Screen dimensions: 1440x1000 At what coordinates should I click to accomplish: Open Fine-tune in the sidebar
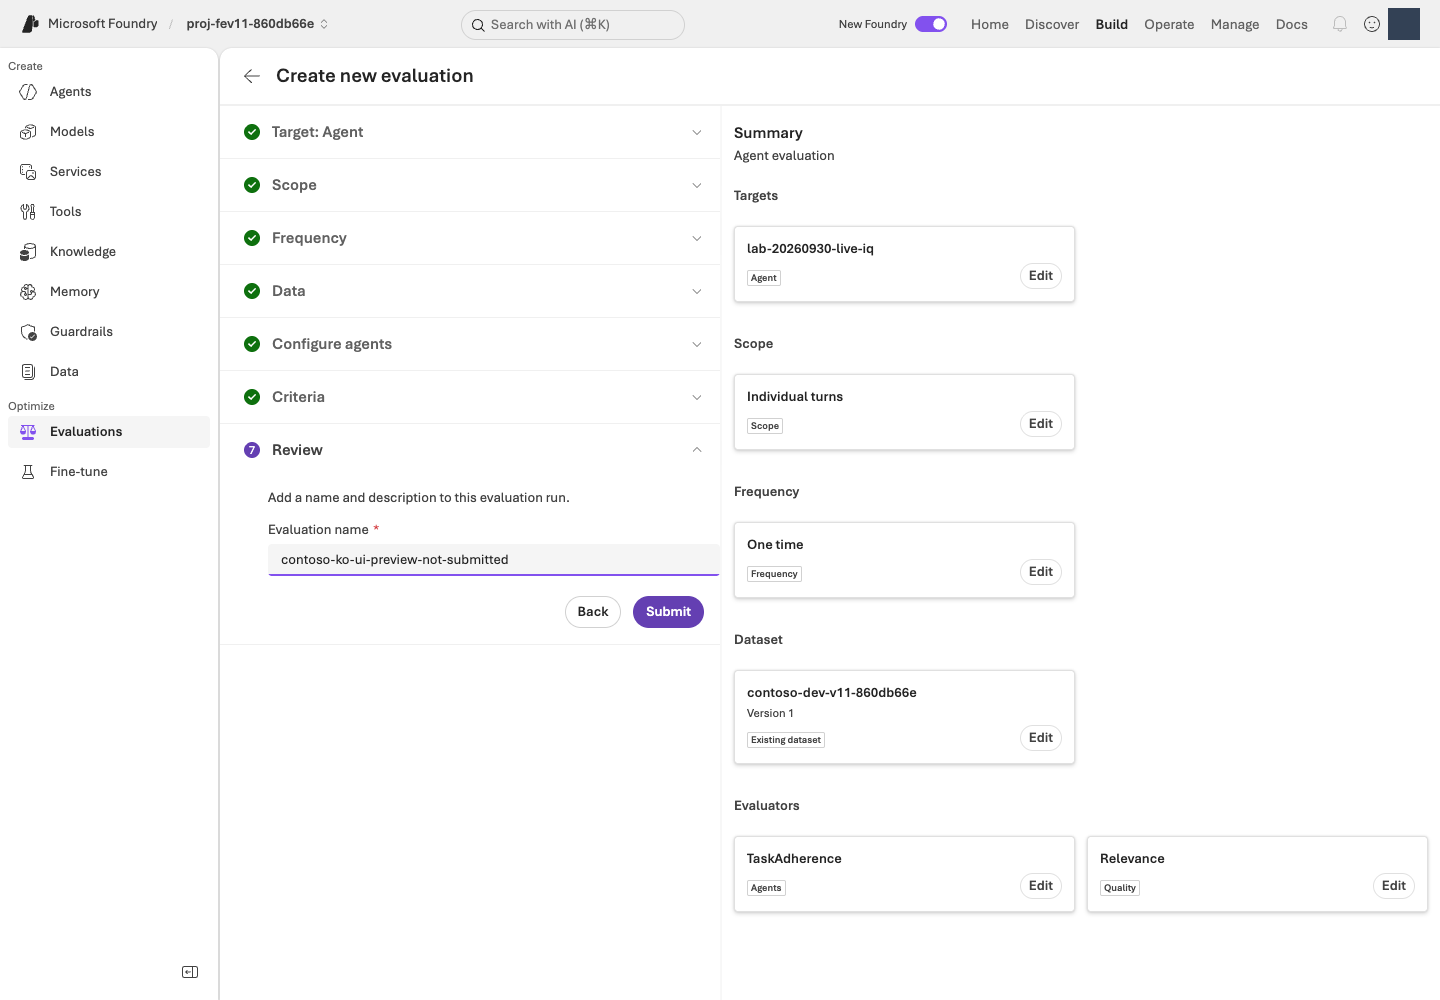[109, 472]
